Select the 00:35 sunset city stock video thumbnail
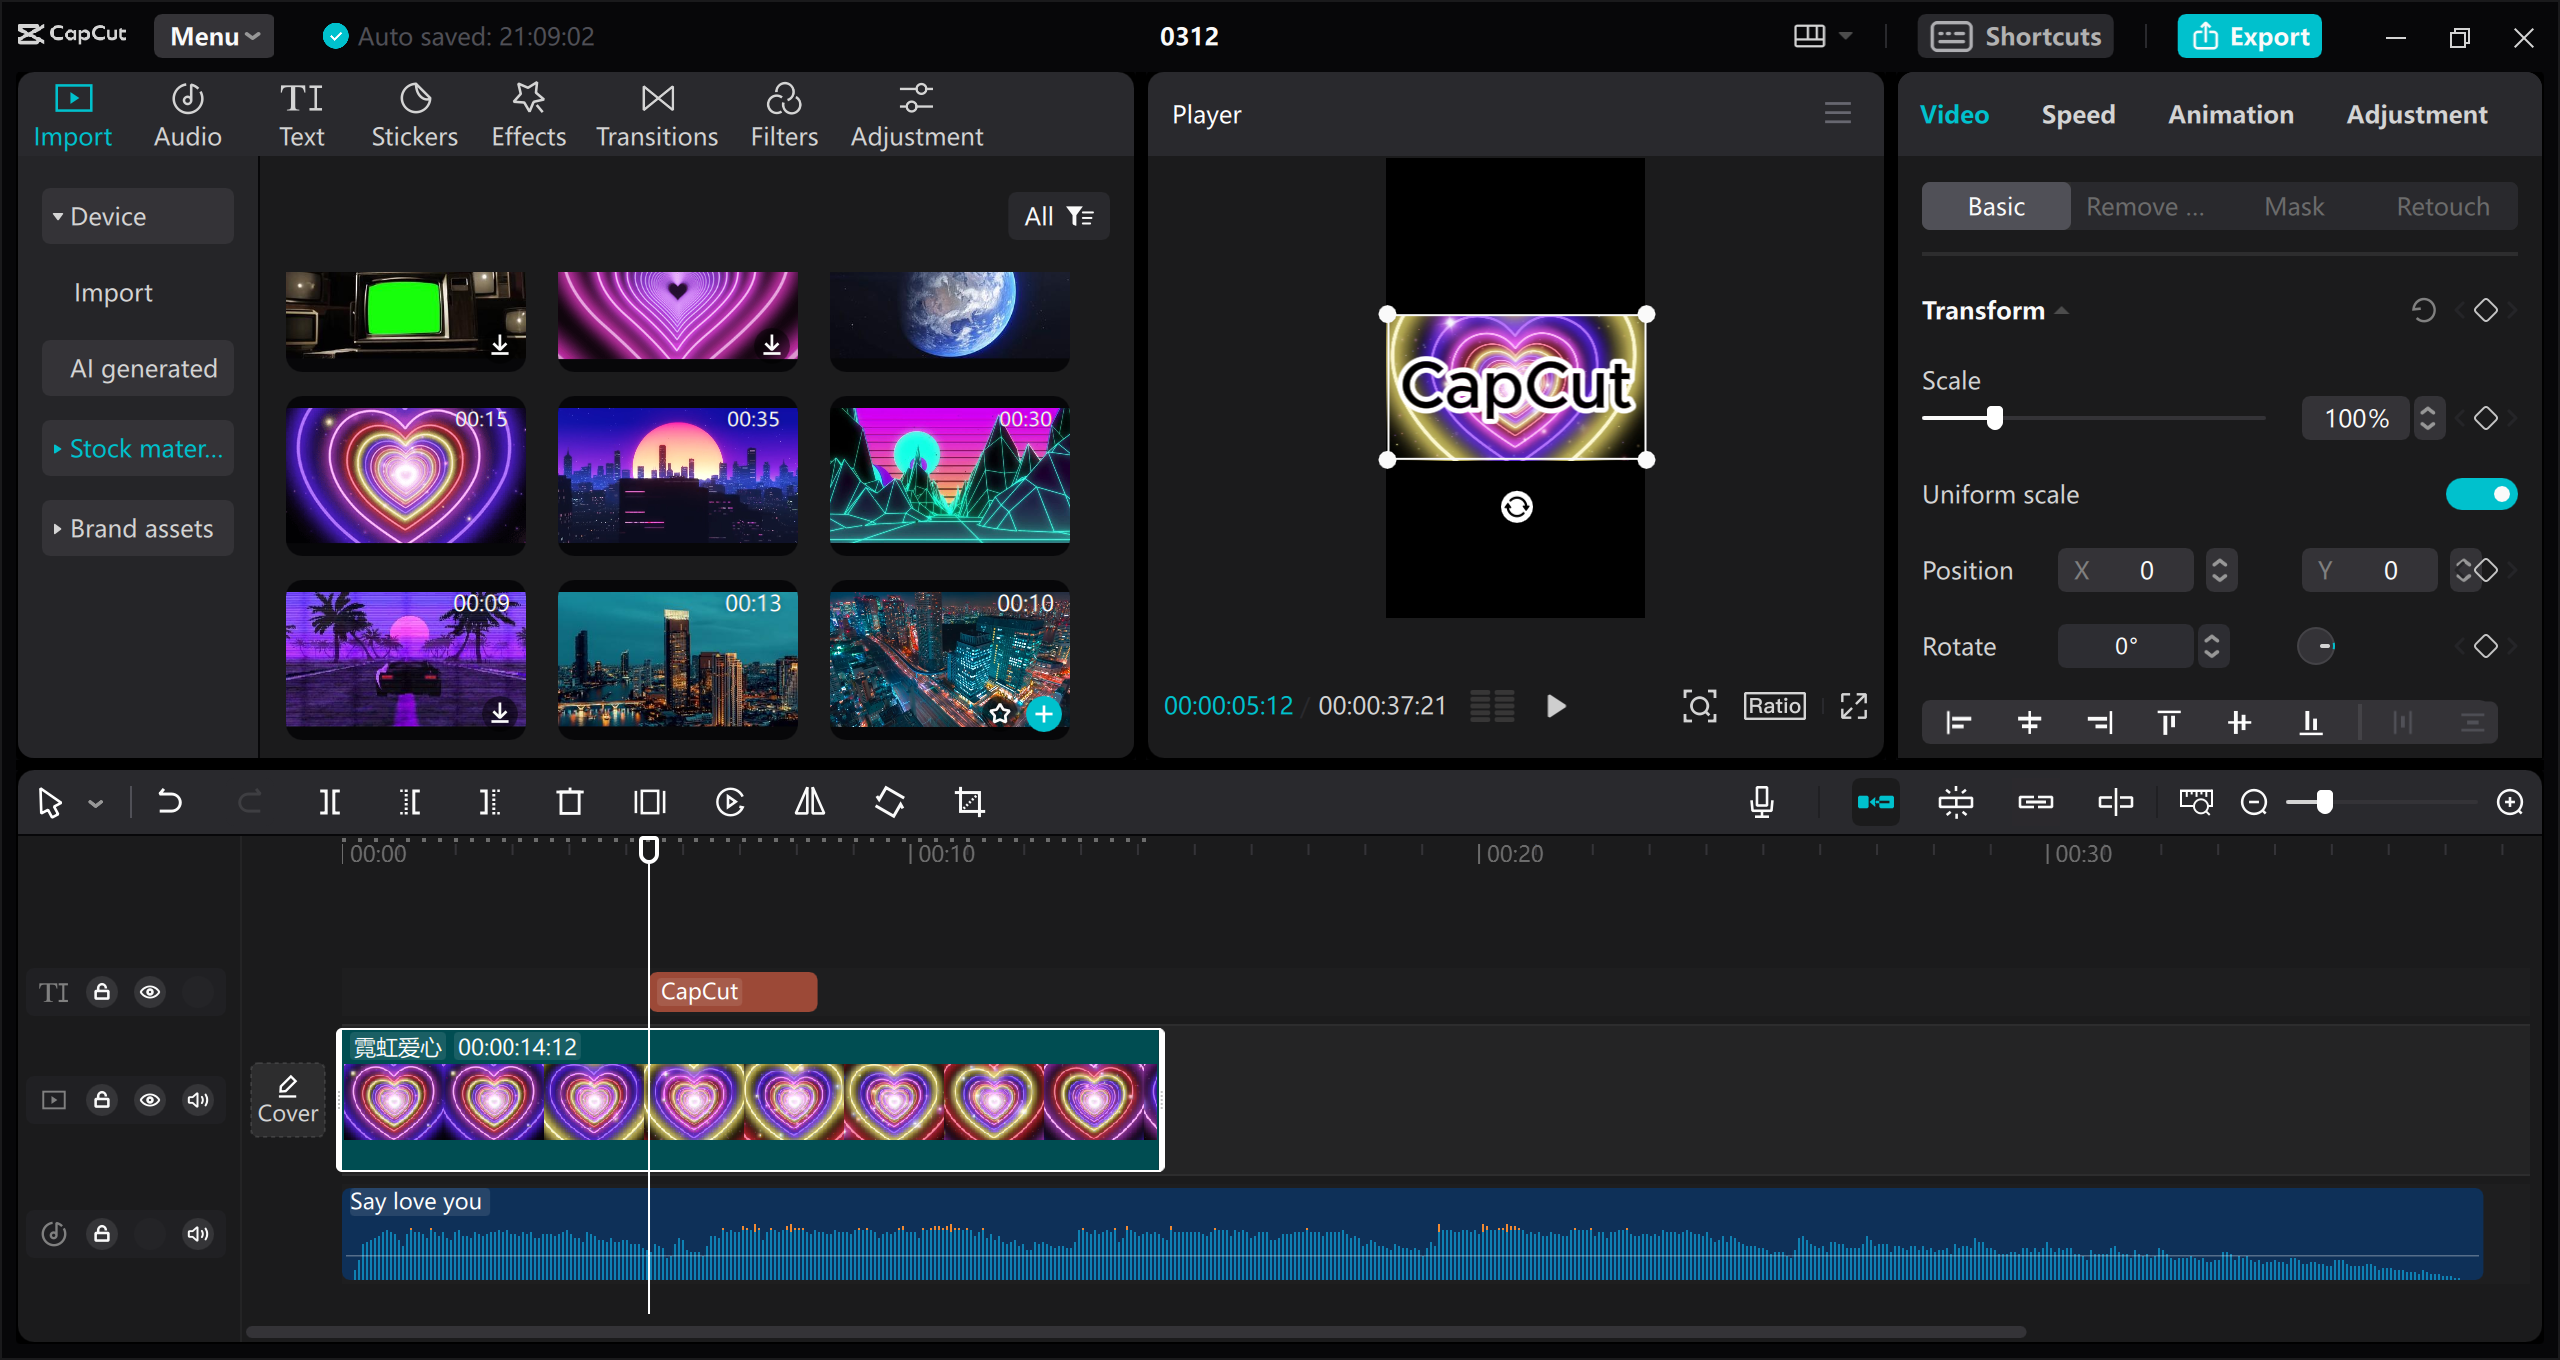This screenshot has height=1360, width=2560. (677, 477)
